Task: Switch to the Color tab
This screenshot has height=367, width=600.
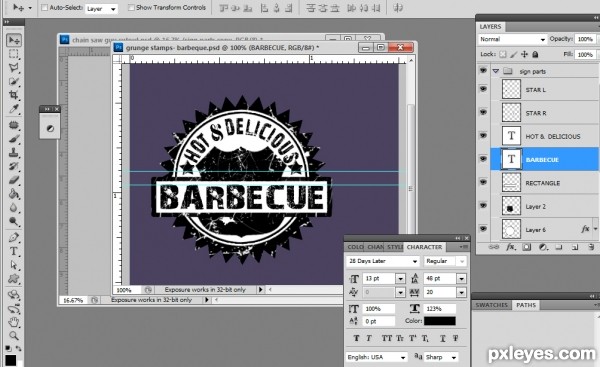Action: 355,247
